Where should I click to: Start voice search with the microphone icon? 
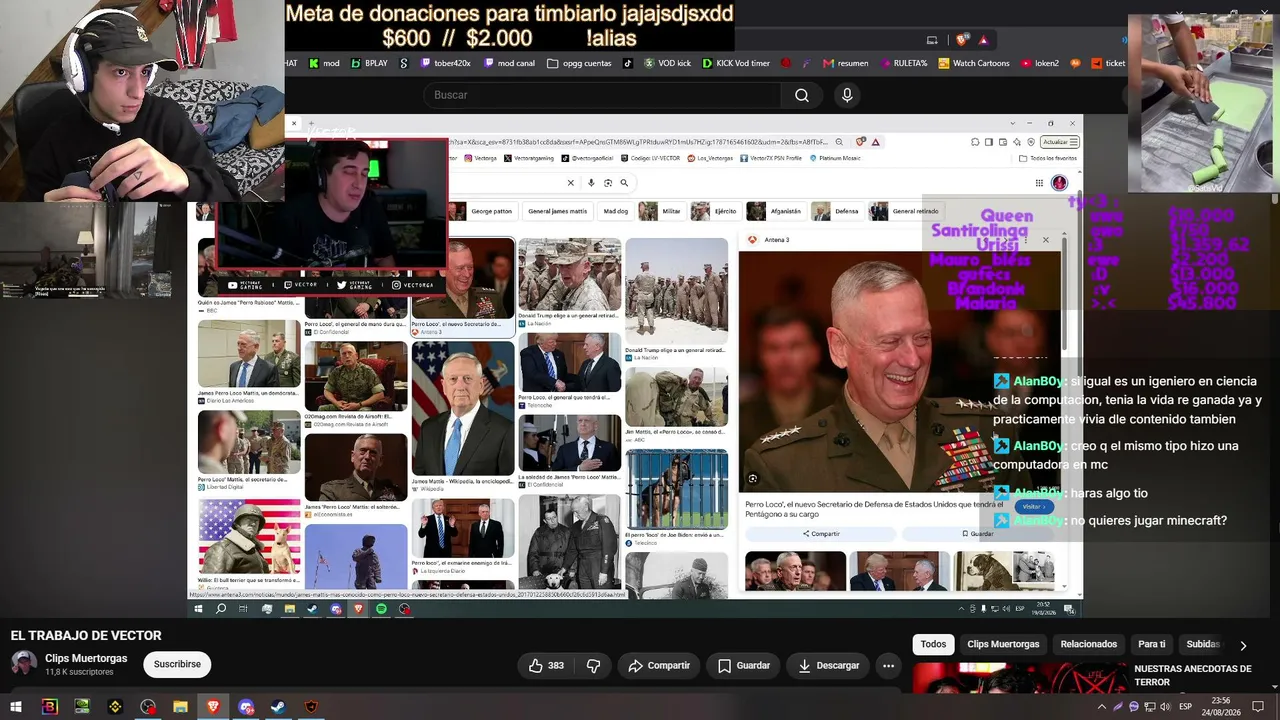pos(847,95)
